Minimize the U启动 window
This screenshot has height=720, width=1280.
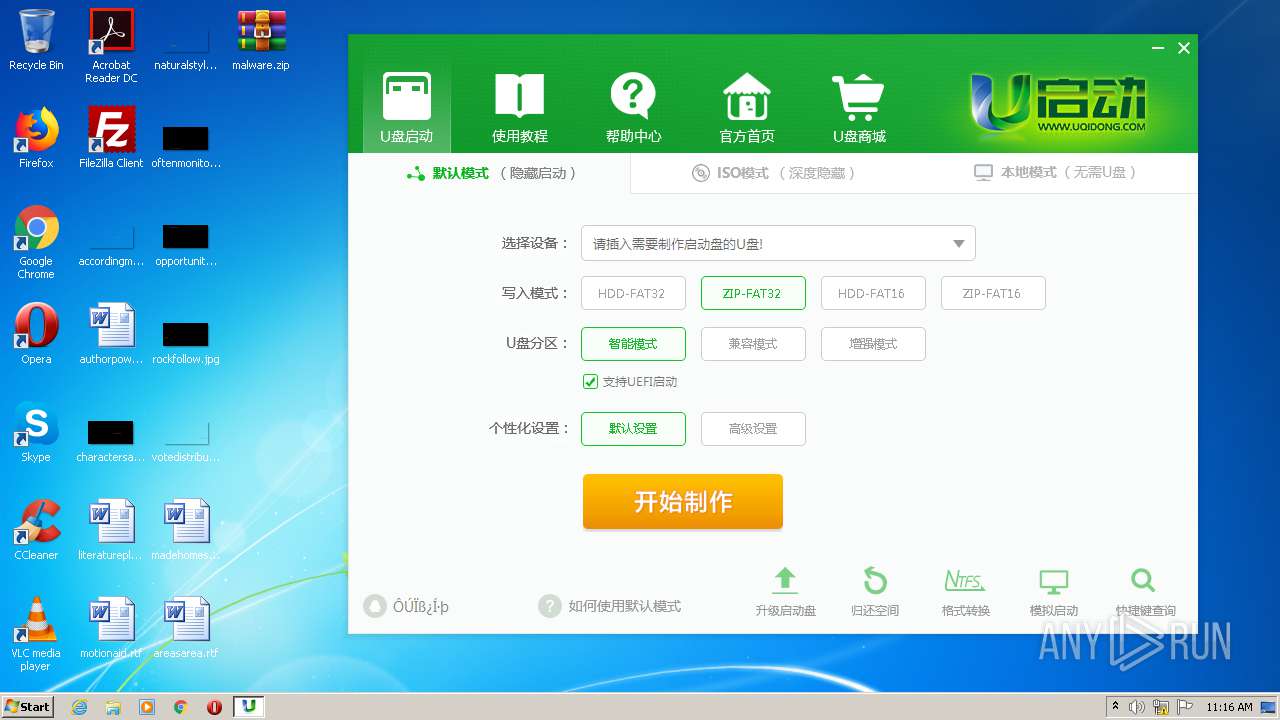click(1158, 48)
